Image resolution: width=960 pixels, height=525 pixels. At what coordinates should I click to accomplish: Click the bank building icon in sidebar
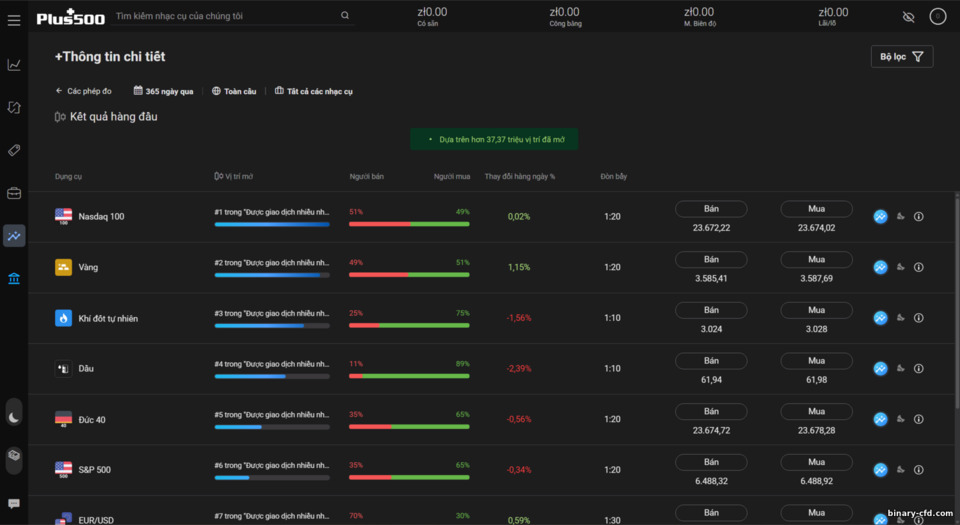[x=14, y=278]
